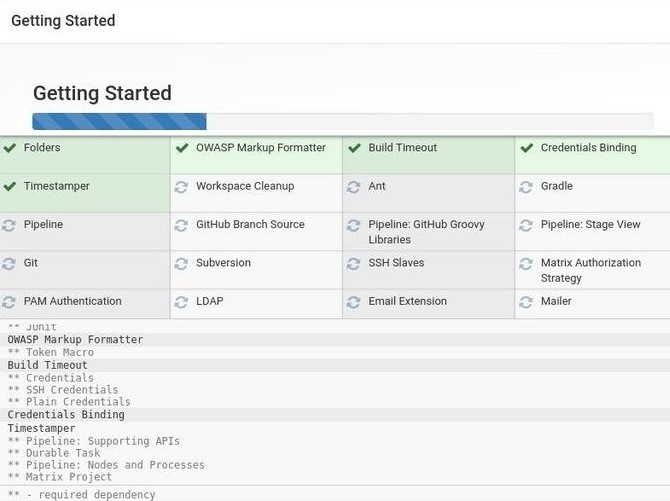Screen dimensions: 670x501
Task: Click the green checkmark beside Folders
Action: click(x=9, y=148)
